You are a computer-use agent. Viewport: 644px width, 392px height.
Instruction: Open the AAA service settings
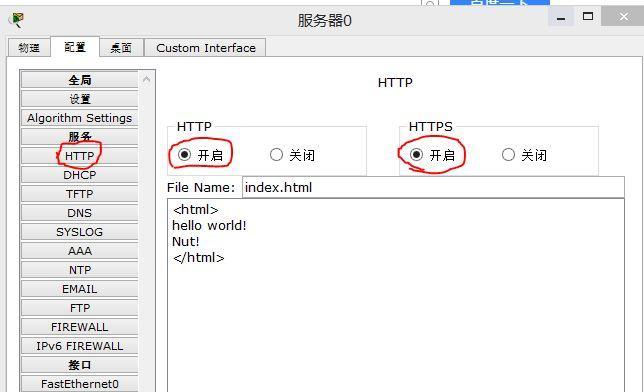pyautogui.click(x=80, y=251)
